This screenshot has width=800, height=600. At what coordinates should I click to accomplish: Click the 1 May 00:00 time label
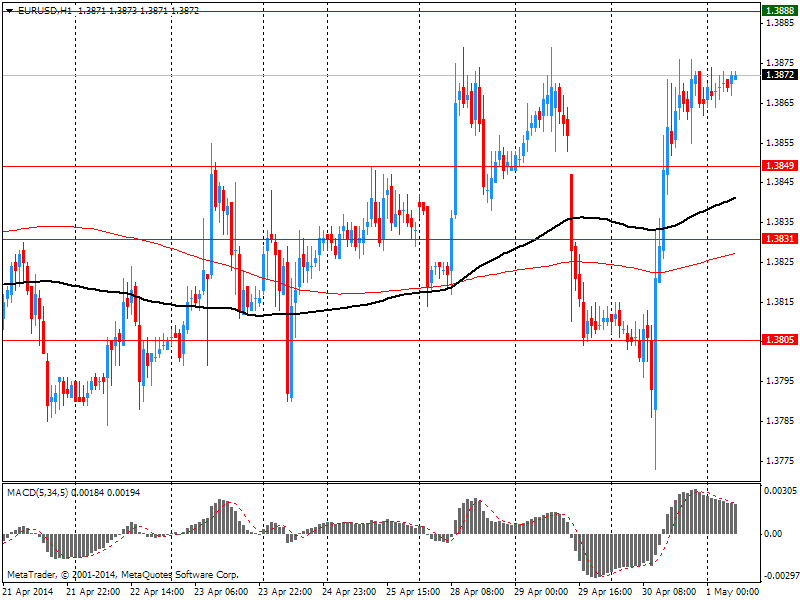732,592
